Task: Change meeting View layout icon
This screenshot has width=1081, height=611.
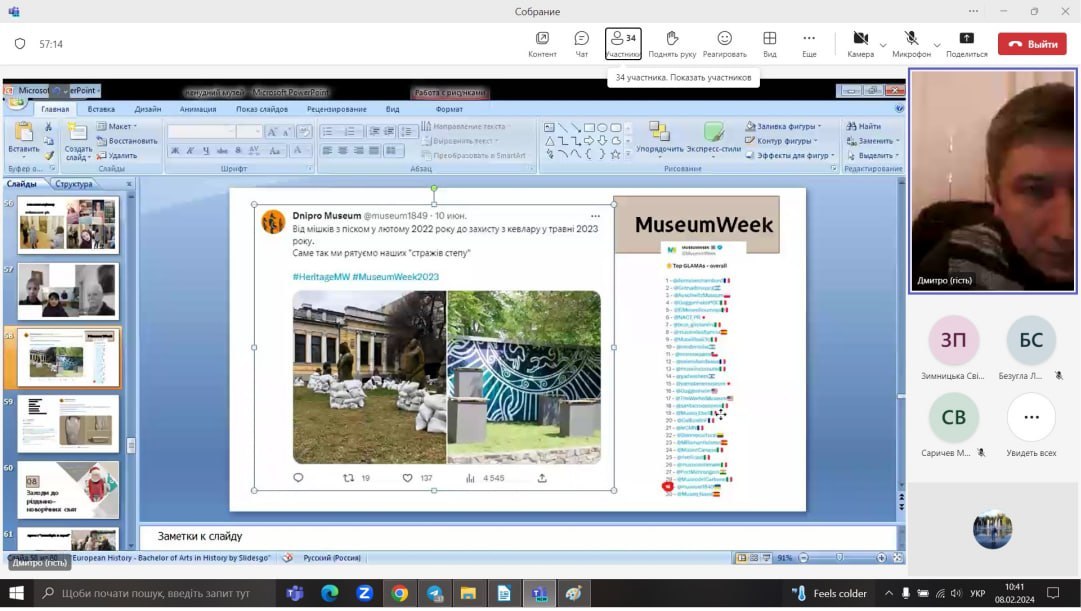Action: click(769, 39)
